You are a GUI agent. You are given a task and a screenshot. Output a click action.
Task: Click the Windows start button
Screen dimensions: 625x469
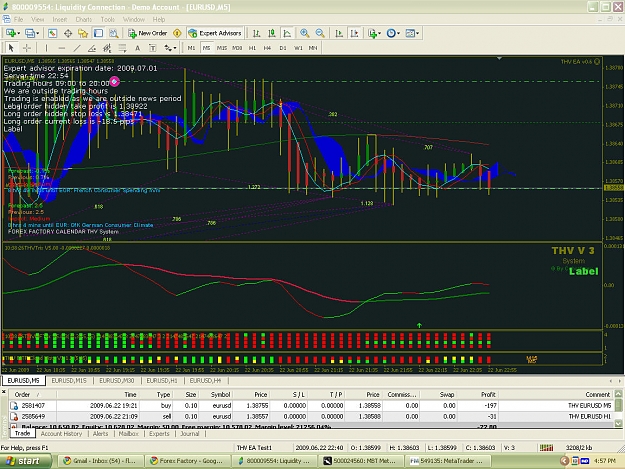[x=24, y=461]
